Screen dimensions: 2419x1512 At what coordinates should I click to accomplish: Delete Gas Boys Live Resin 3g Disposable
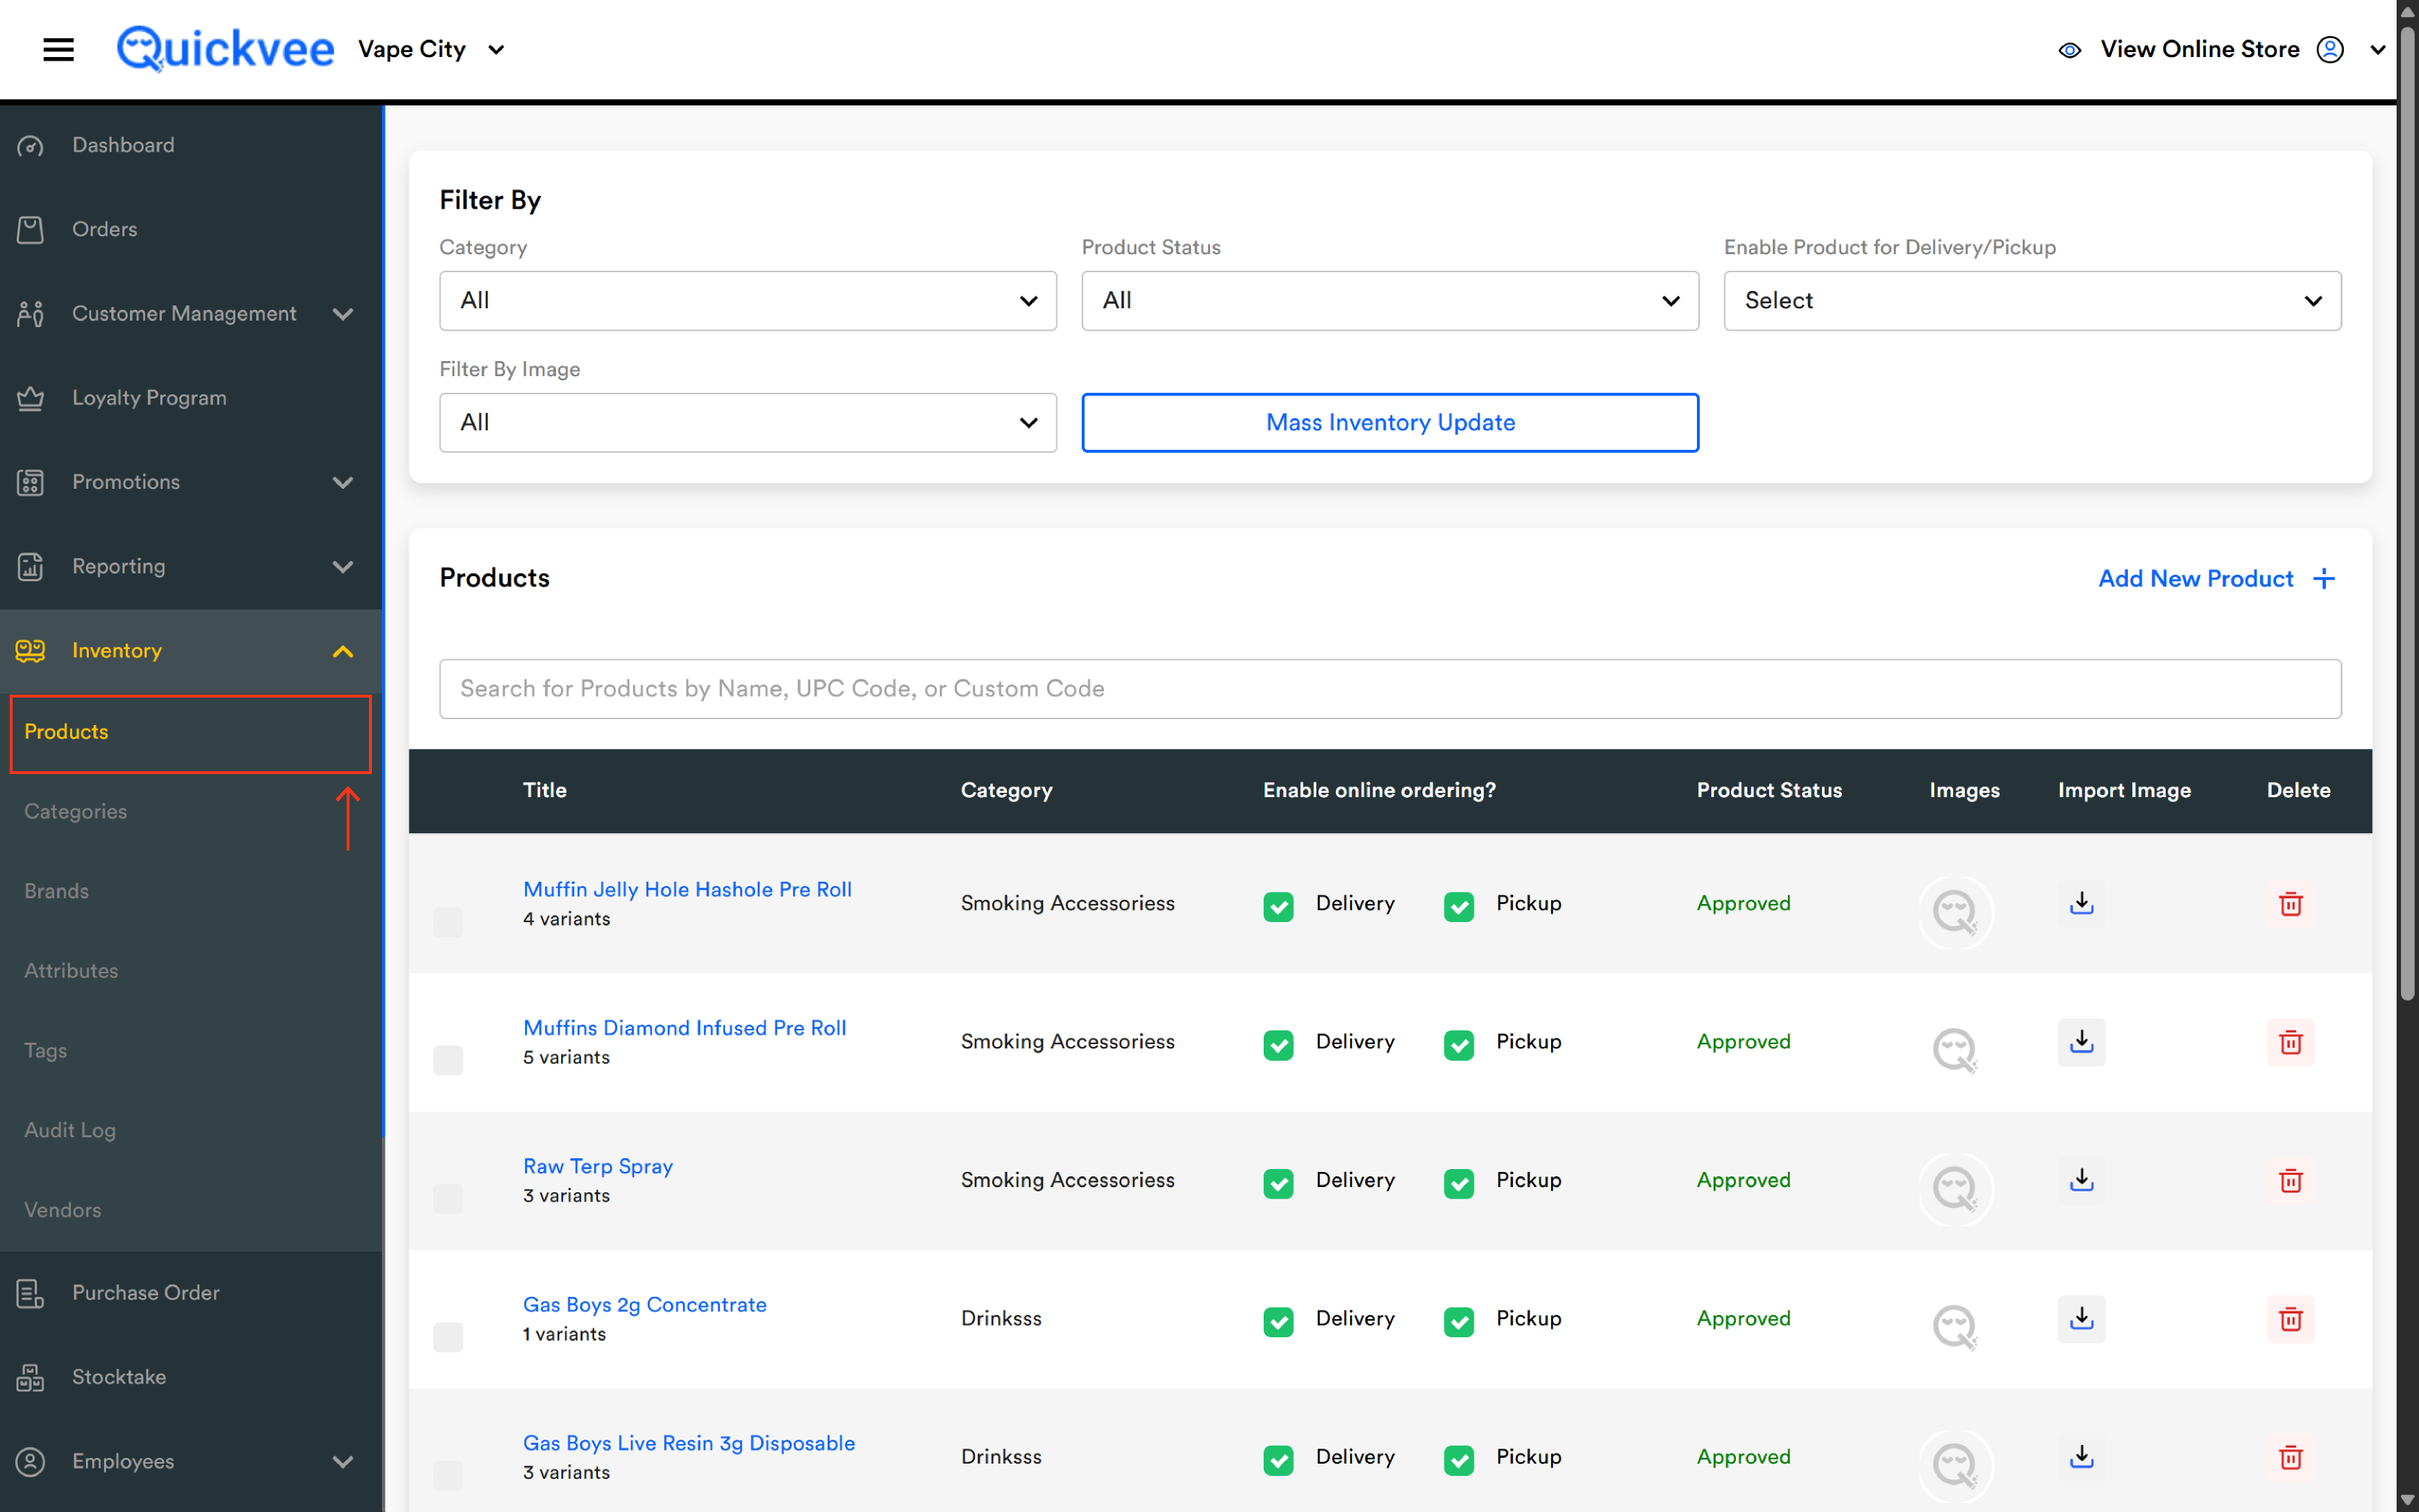[x=2290, y=1458]
